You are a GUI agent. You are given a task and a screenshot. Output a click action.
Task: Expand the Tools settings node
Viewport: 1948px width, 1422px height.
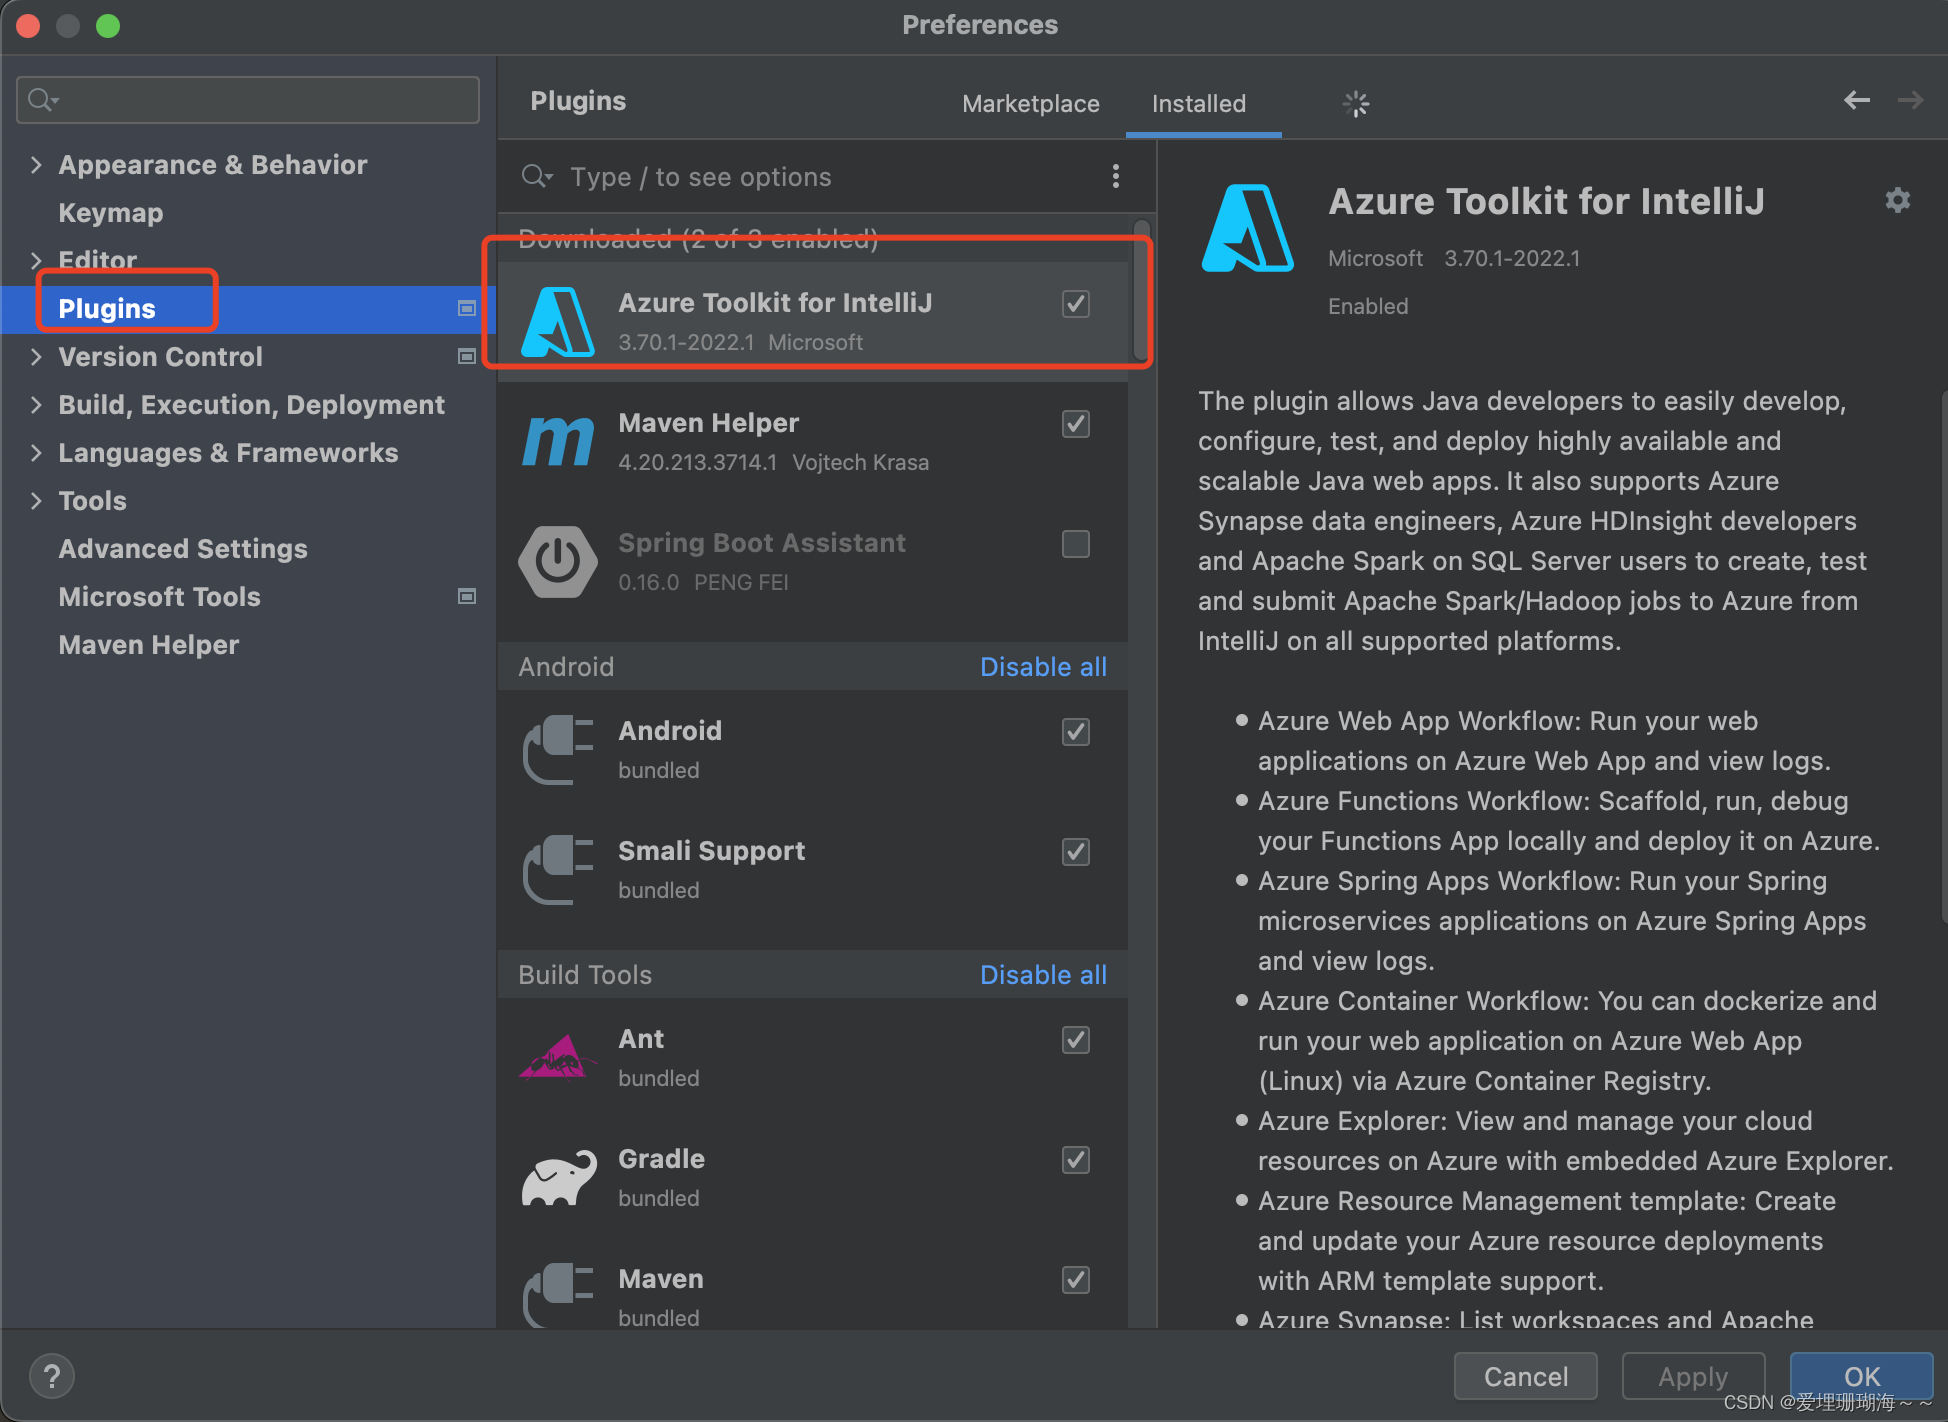[x=36, y=501]
